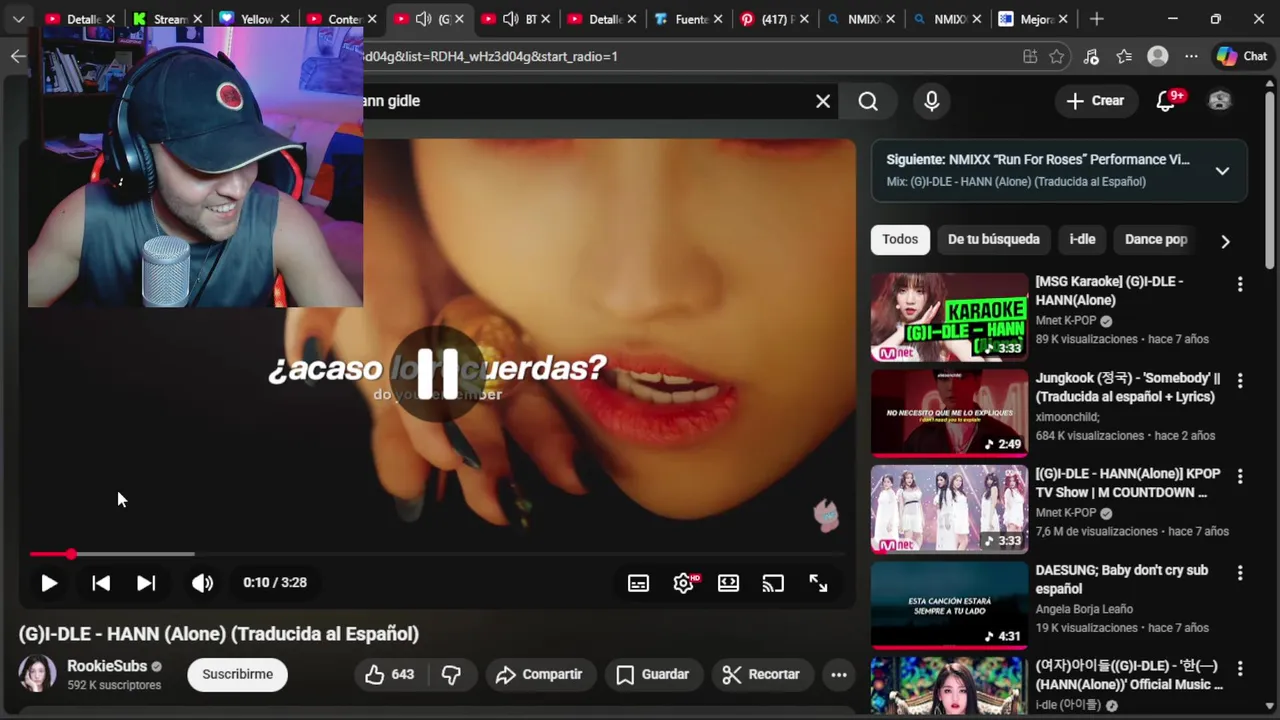This screenshot has height=720, width=1280.
Task: Cast video to a TV device
Action: [x=773, y=583]
